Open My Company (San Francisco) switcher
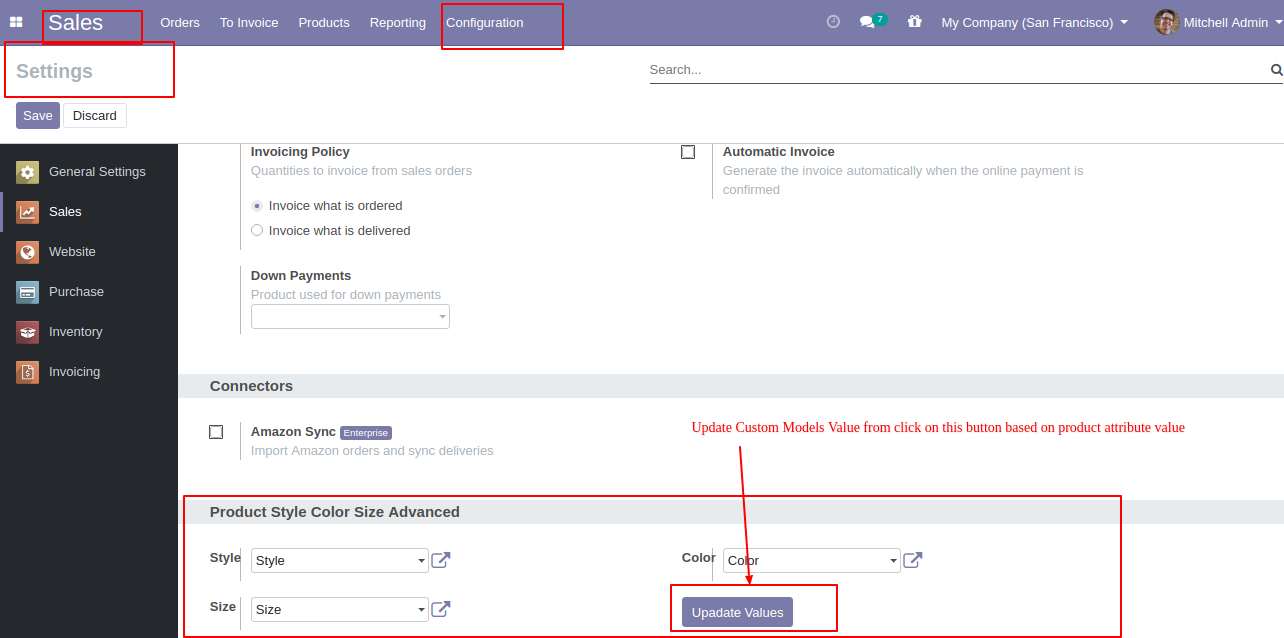The image size is (1284, 638). point(1034,22)
